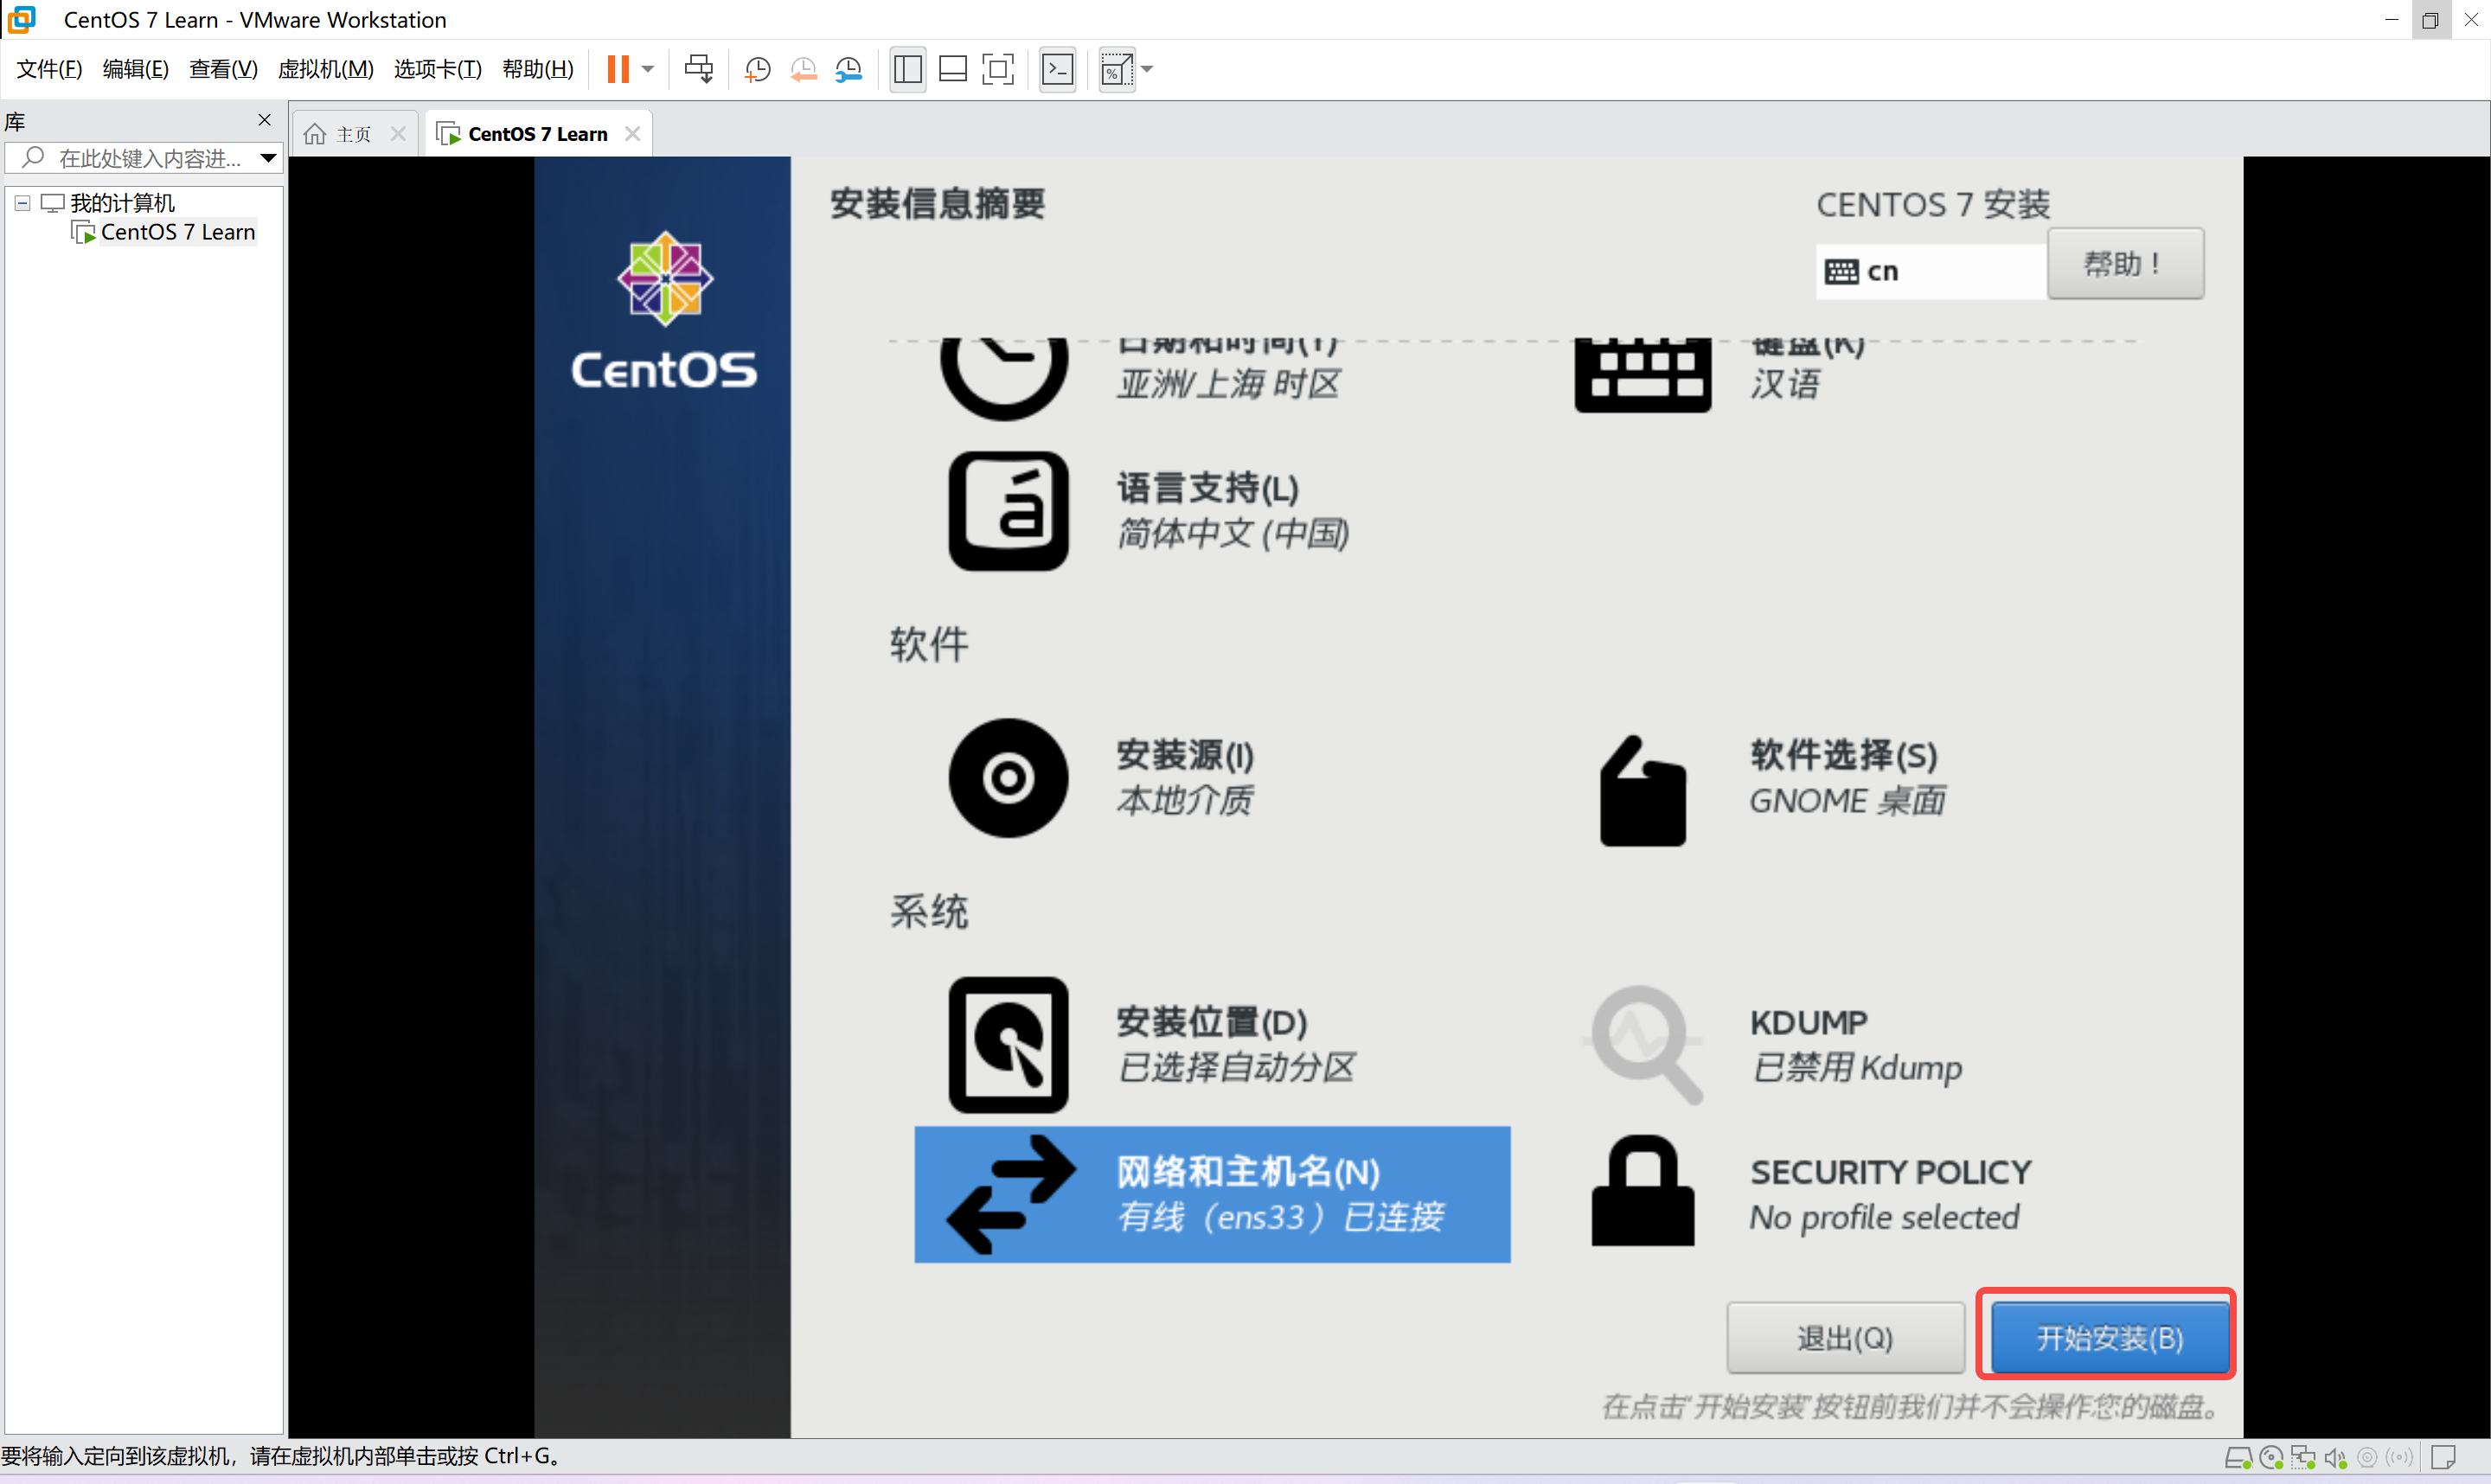2491x1484 pixels.
Task: Click the VMware Workstation title bar logo
Action: click(20, 19)
